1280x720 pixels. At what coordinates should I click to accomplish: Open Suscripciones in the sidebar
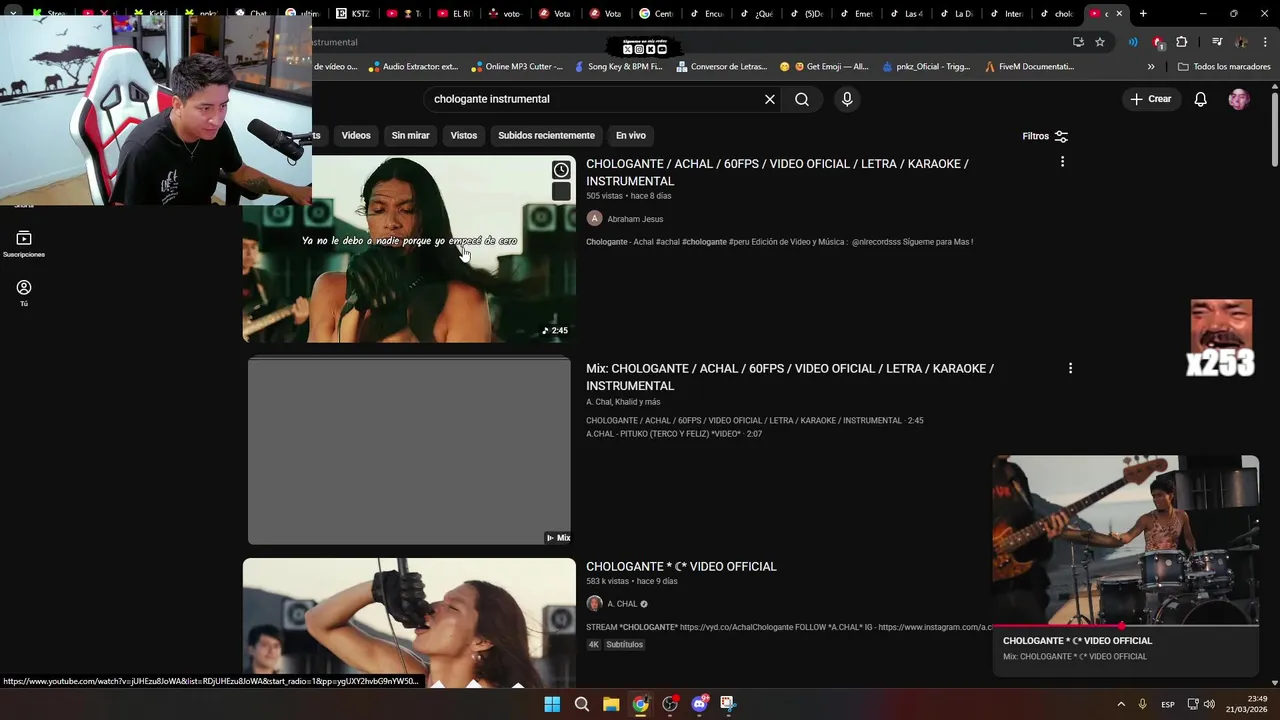point(24,244)
